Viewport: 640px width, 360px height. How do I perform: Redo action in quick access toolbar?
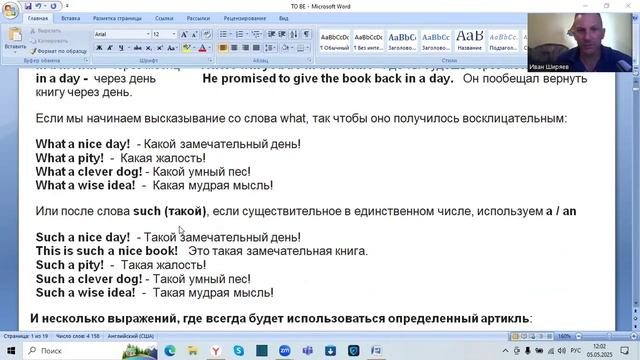pyautogui.click(x=53, y=6)
